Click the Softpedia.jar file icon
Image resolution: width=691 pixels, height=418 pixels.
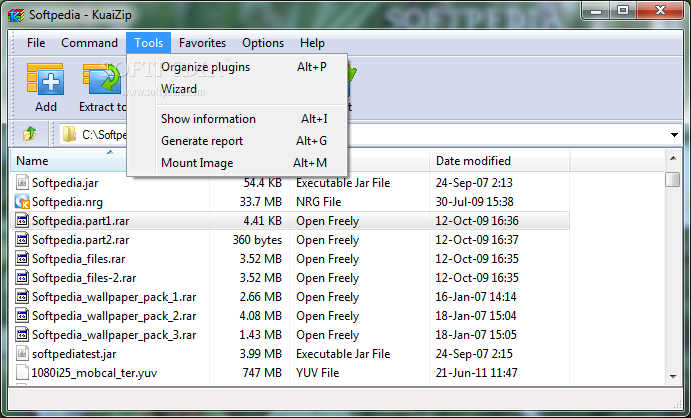click(x=22, y=182)
